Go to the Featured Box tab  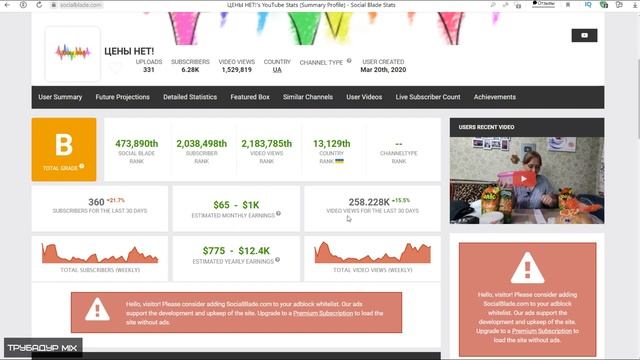[x=250, y=97]
